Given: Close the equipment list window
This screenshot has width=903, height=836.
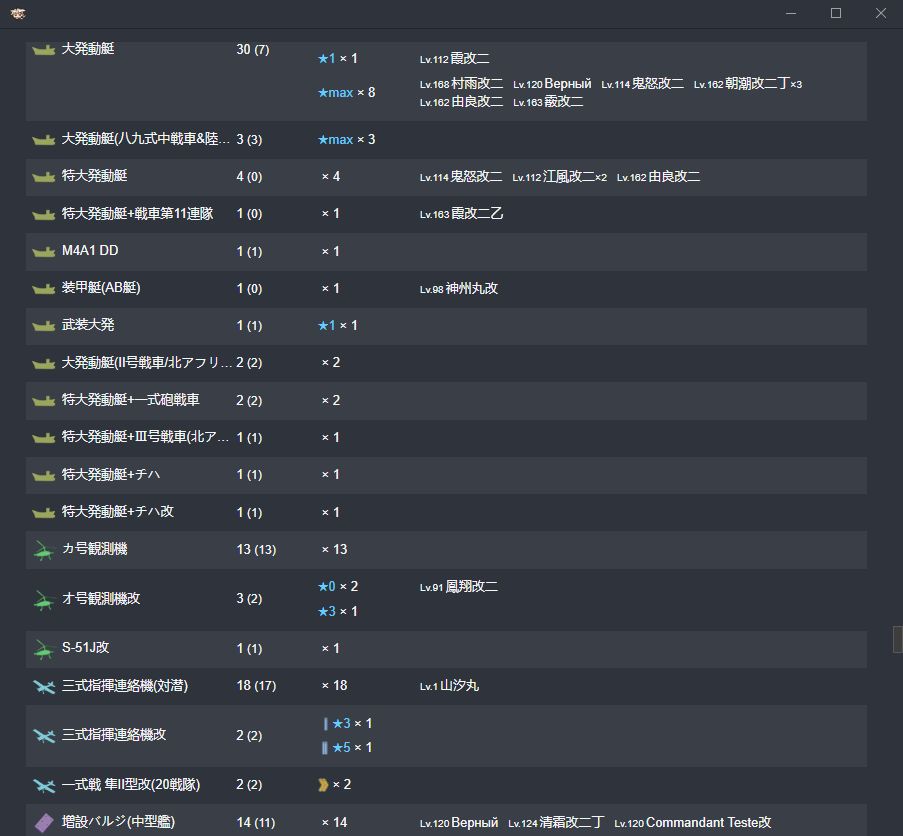Looking at the screenshot, I should (881, 13).
